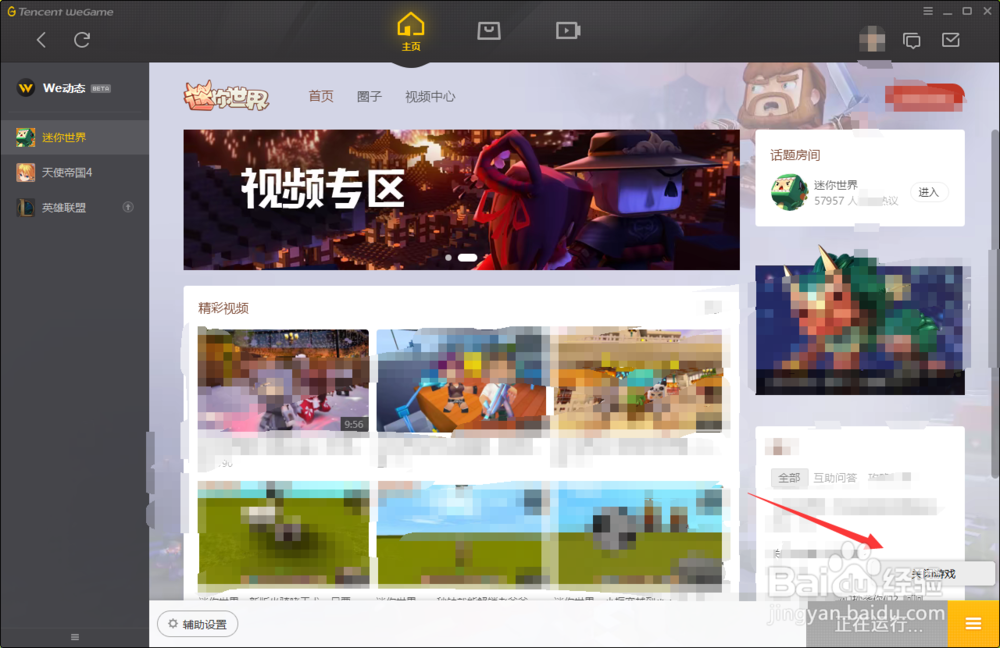
Task: Click the 正在运行 status button
Action: coord(878,624)
